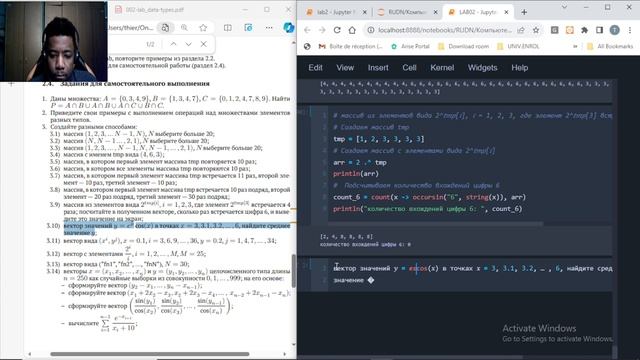Open Jupyter Cell menu
This screenshot has height=360, width=640.
pyautogui.click(x=409, y=68)
